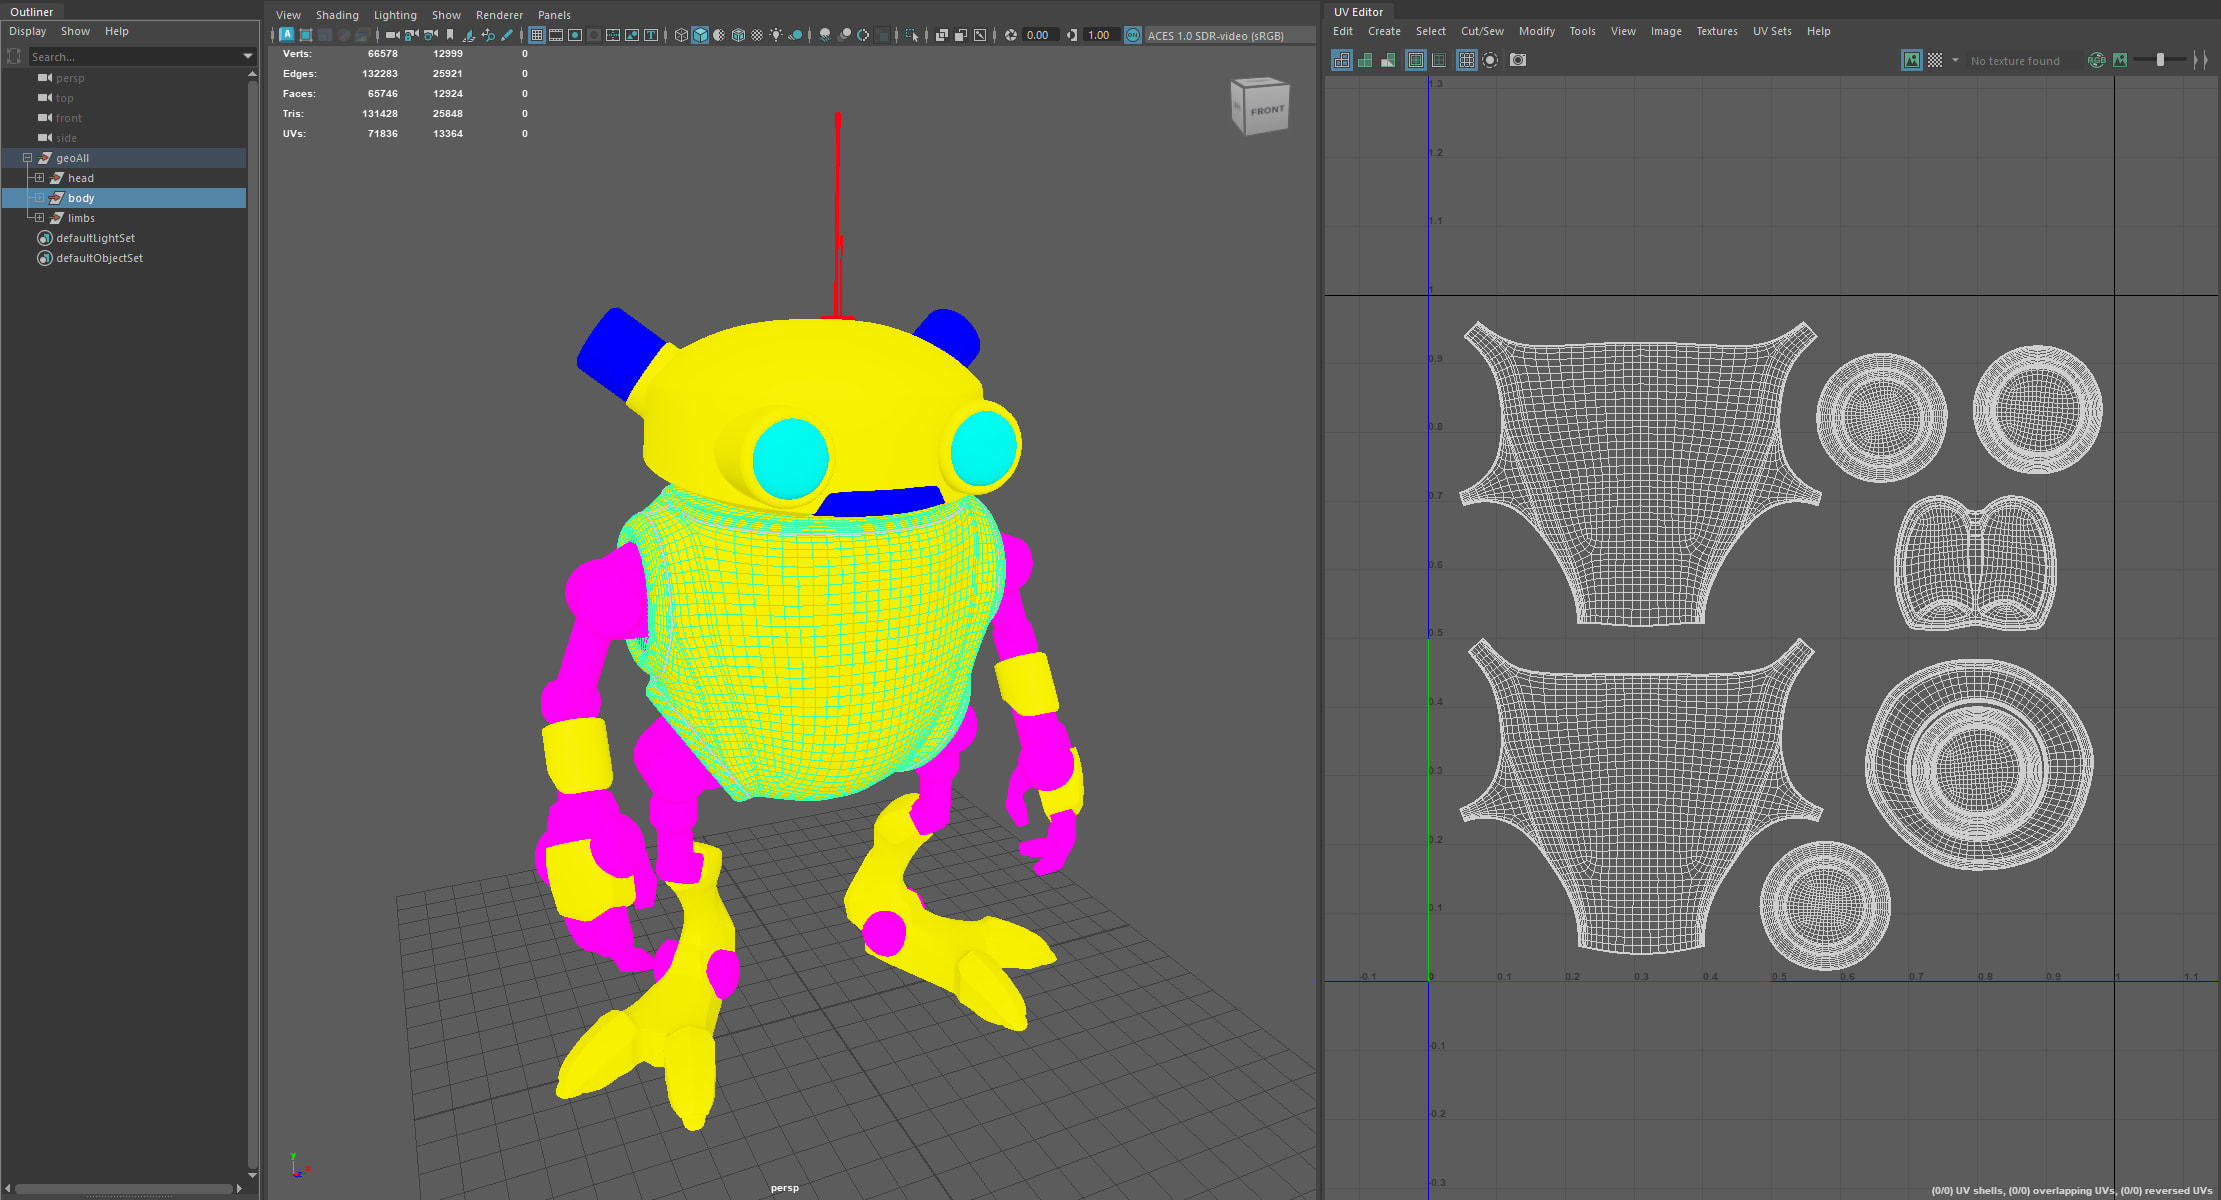Toggle texture image display in UV editor
2221x1200 pixels.
(x=1911, y=60)
